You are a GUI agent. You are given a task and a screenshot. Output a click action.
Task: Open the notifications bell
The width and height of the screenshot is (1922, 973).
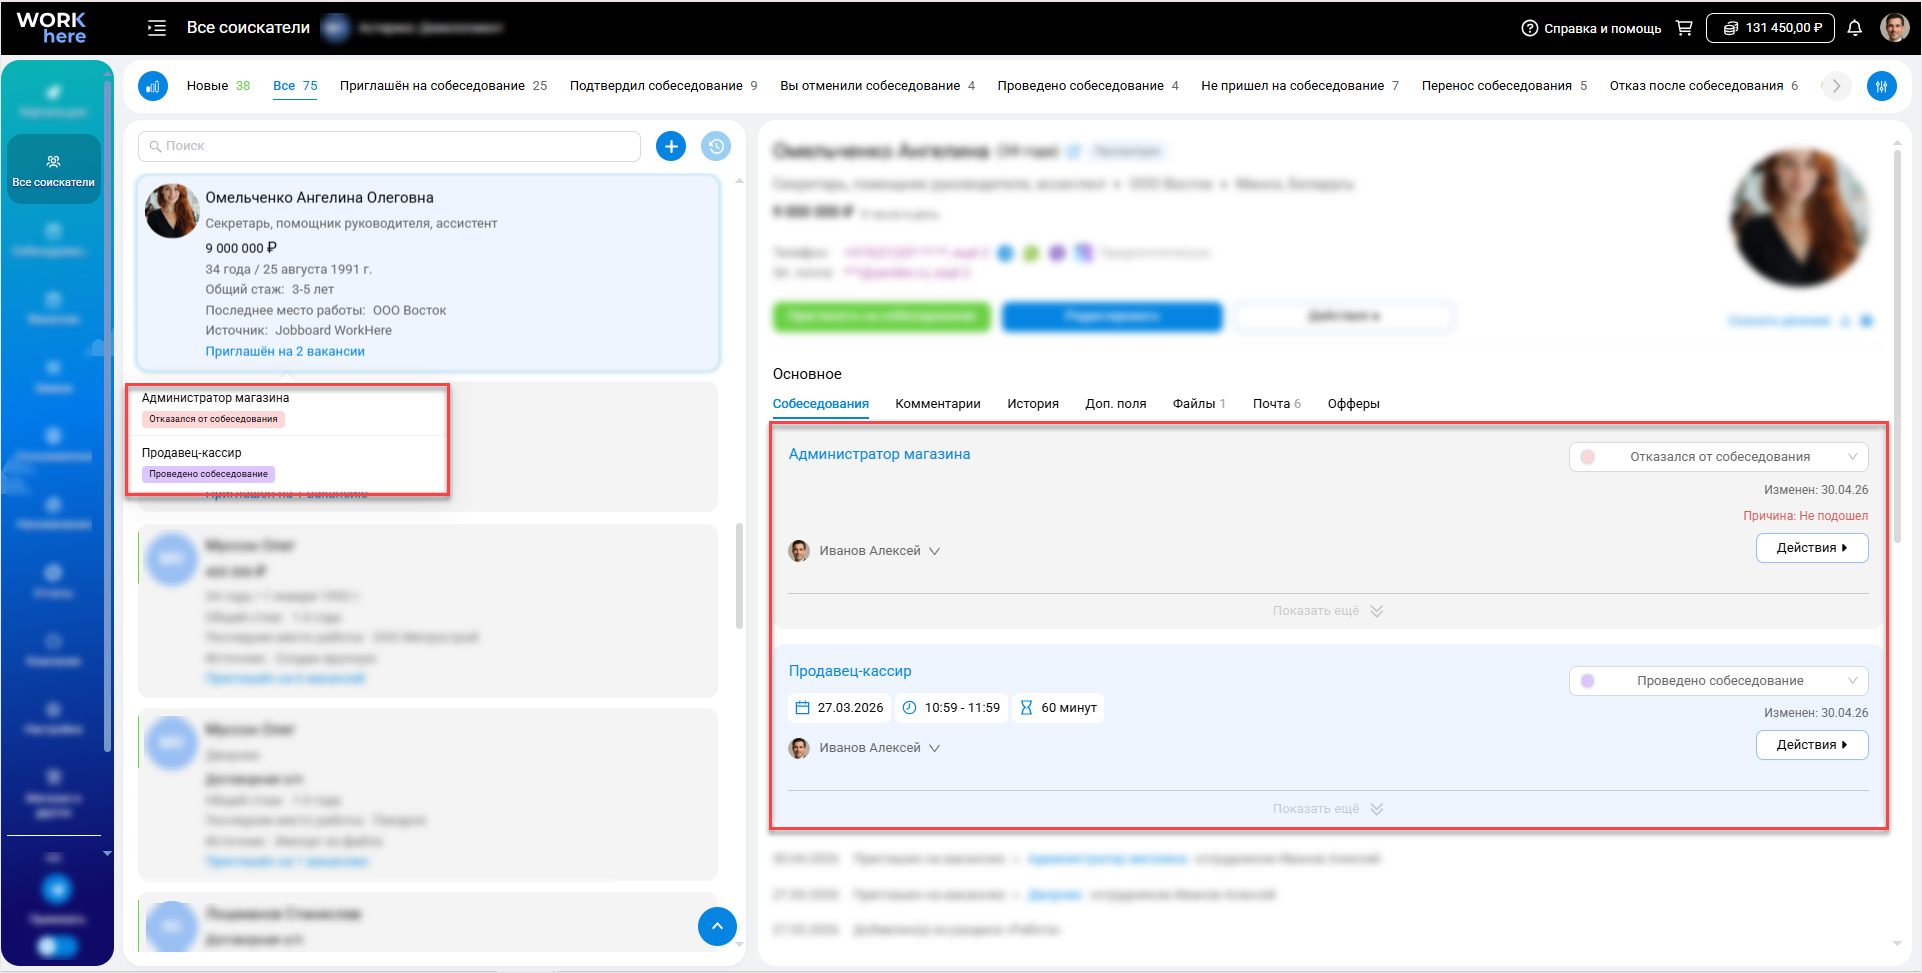coord(1854,28)
